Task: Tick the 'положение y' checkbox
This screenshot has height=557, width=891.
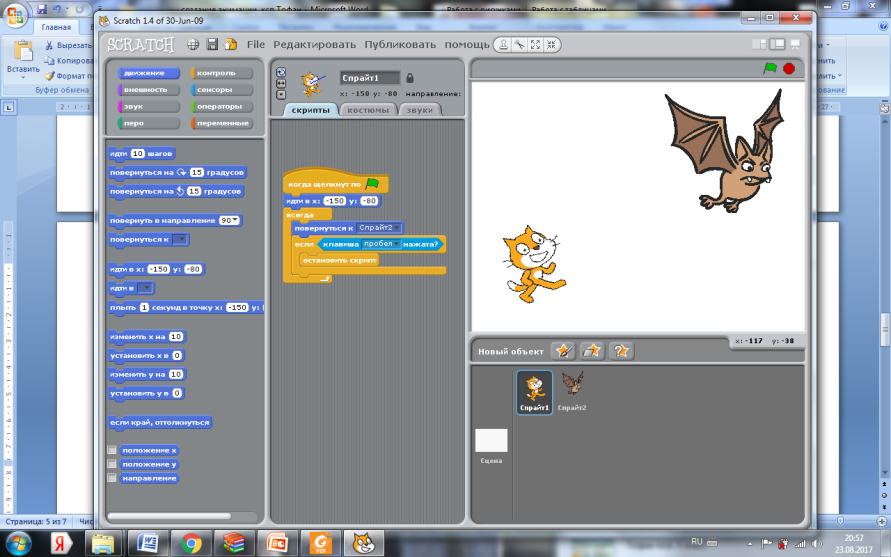Action: coord(112,464)
